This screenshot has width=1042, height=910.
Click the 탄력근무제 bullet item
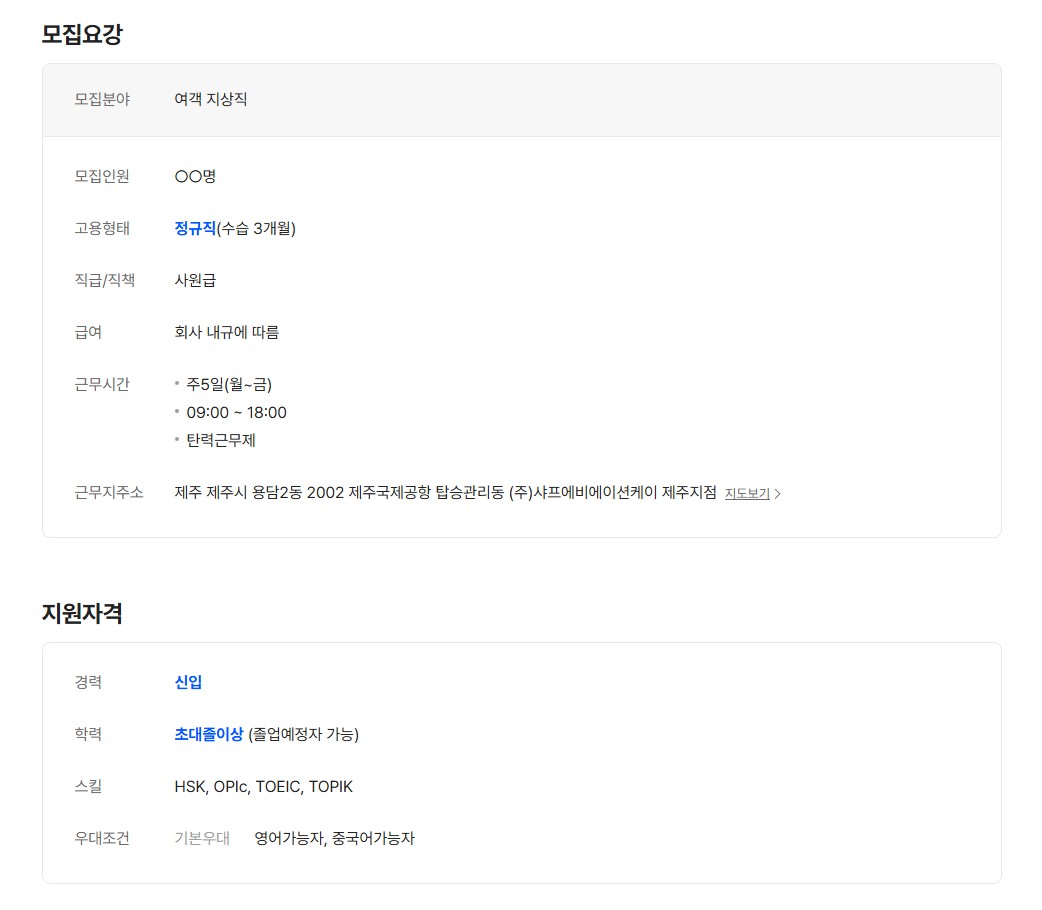pos(221,440)
